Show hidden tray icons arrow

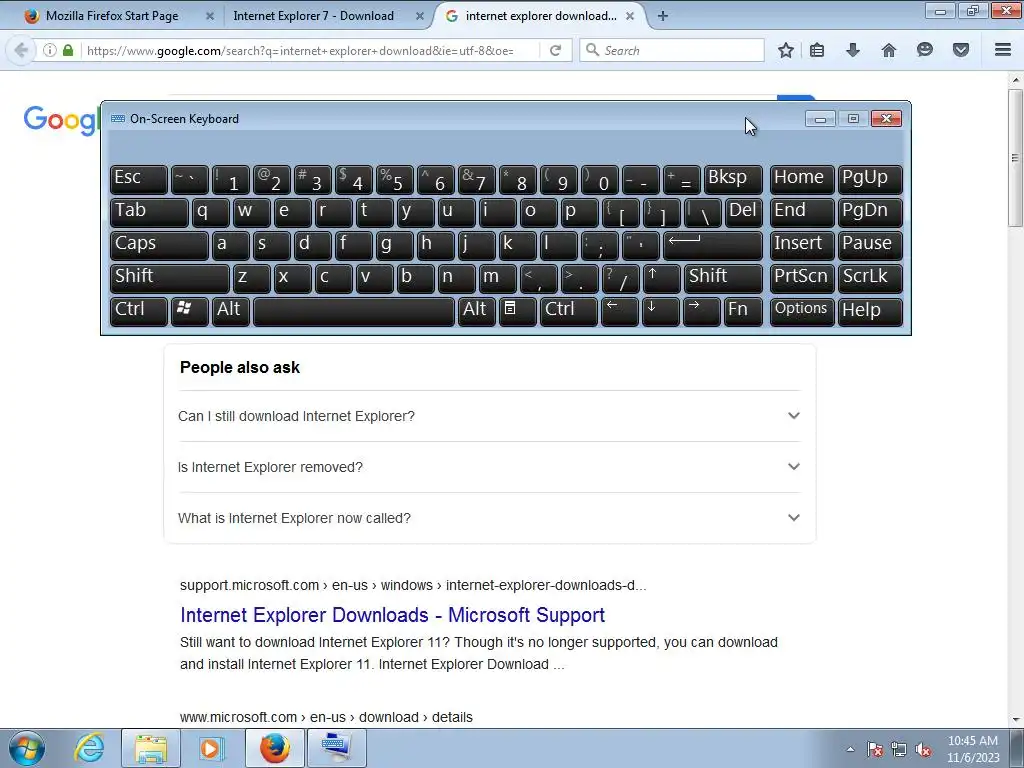850,749
